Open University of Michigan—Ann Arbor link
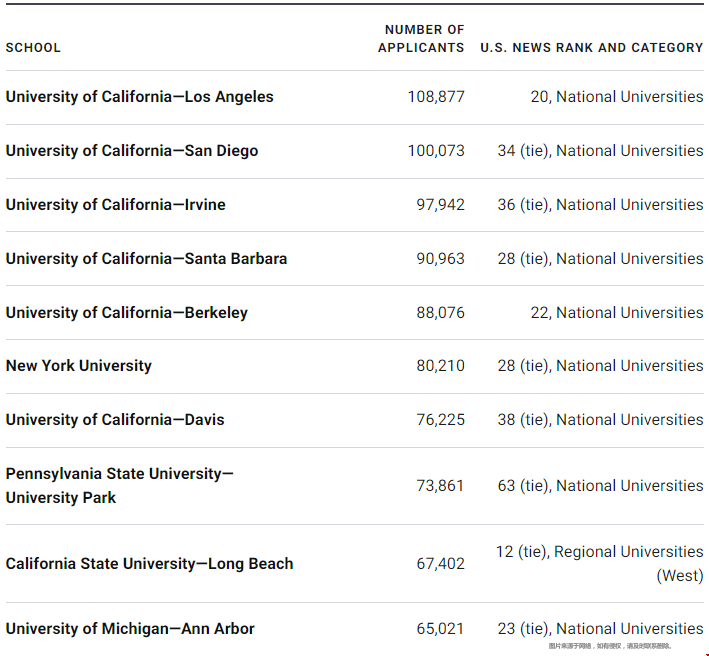 [130, 629]
